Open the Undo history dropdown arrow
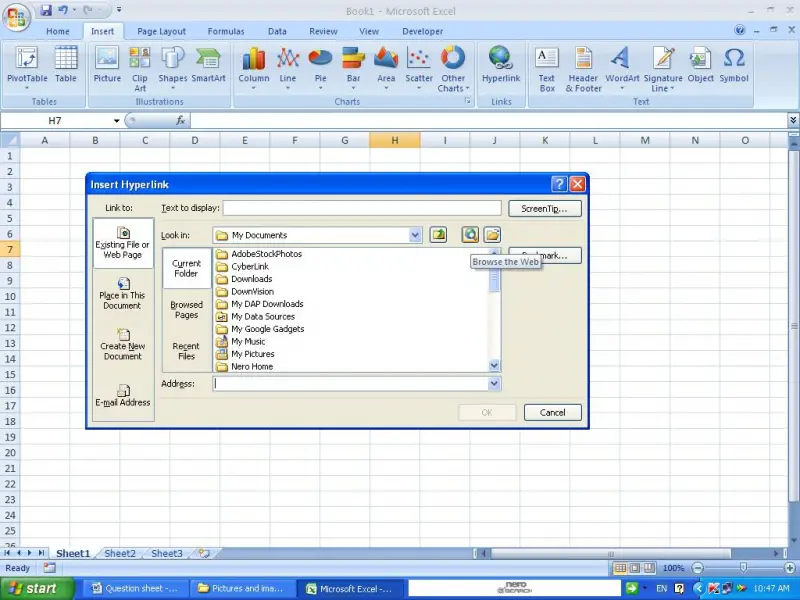 pyautogui.click(x=74, y=10)
